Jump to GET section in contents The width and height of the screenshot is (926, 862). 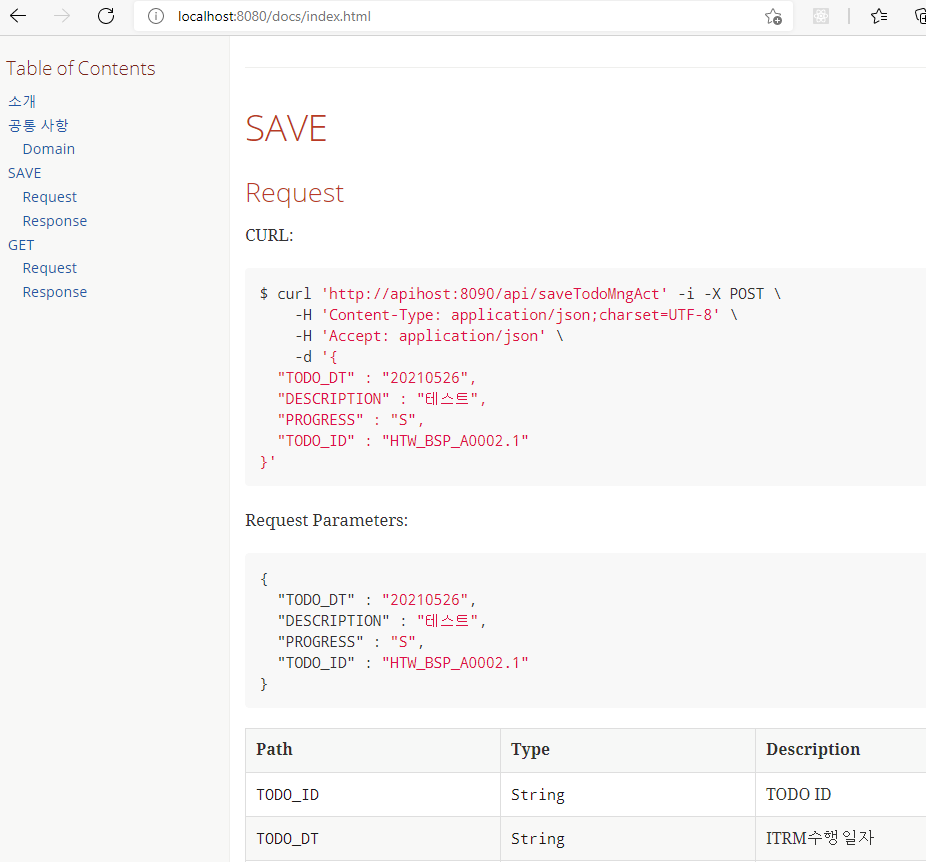pos(21,244)
